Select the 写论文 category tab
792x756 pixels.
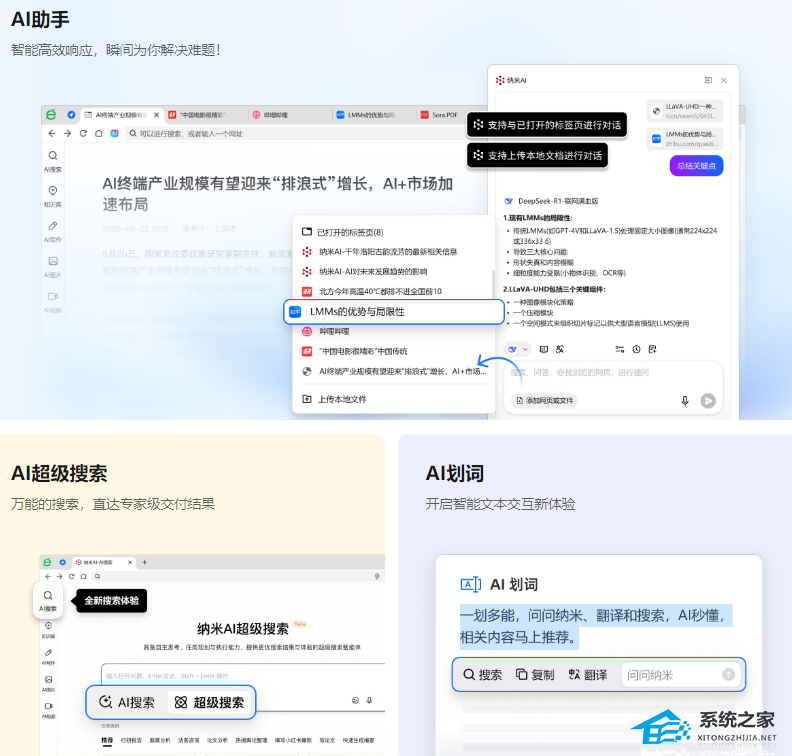coord(327,740)
